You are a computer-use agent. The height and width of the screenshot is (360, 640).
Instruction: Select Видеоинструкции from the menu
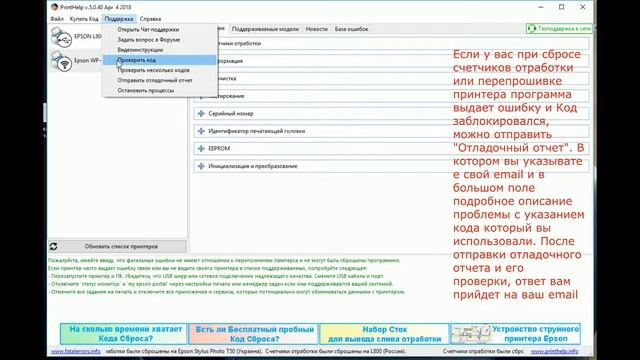pos(160,50)
